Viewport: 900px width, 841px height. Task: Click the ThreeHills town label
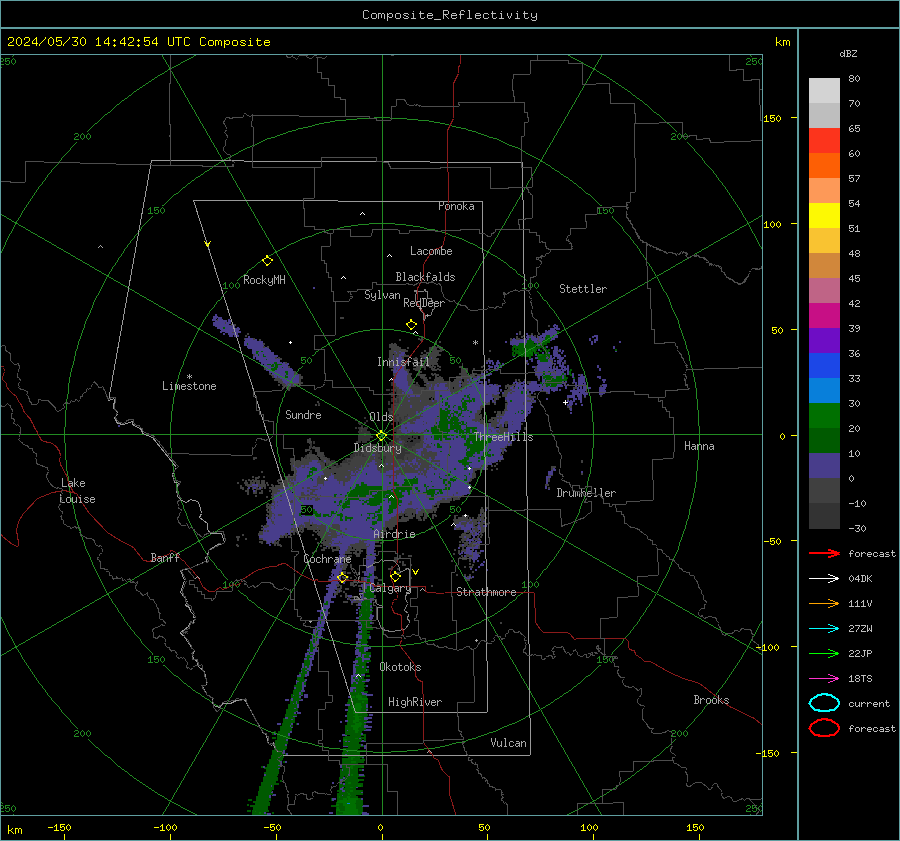tap(503, 437)
